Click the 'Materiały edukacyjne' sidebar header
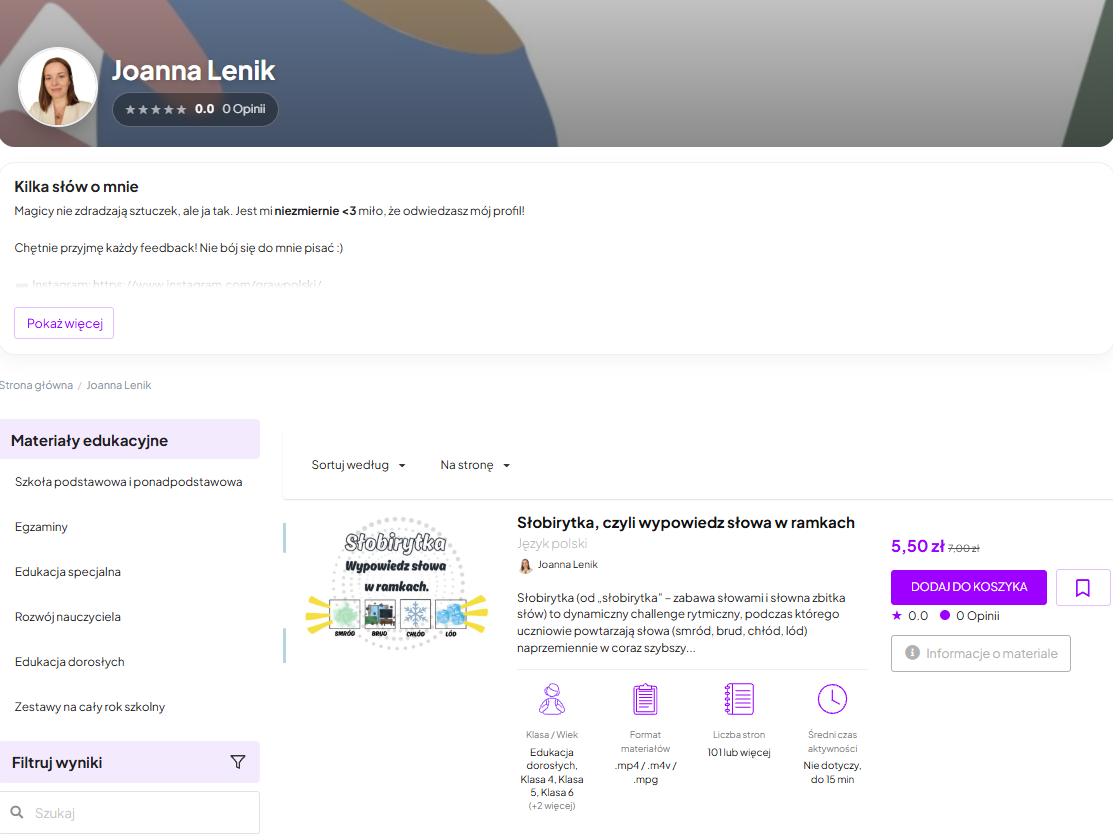Image resolution: width=1113 pixels, height=835 pixels. click(x=130, y=440)
